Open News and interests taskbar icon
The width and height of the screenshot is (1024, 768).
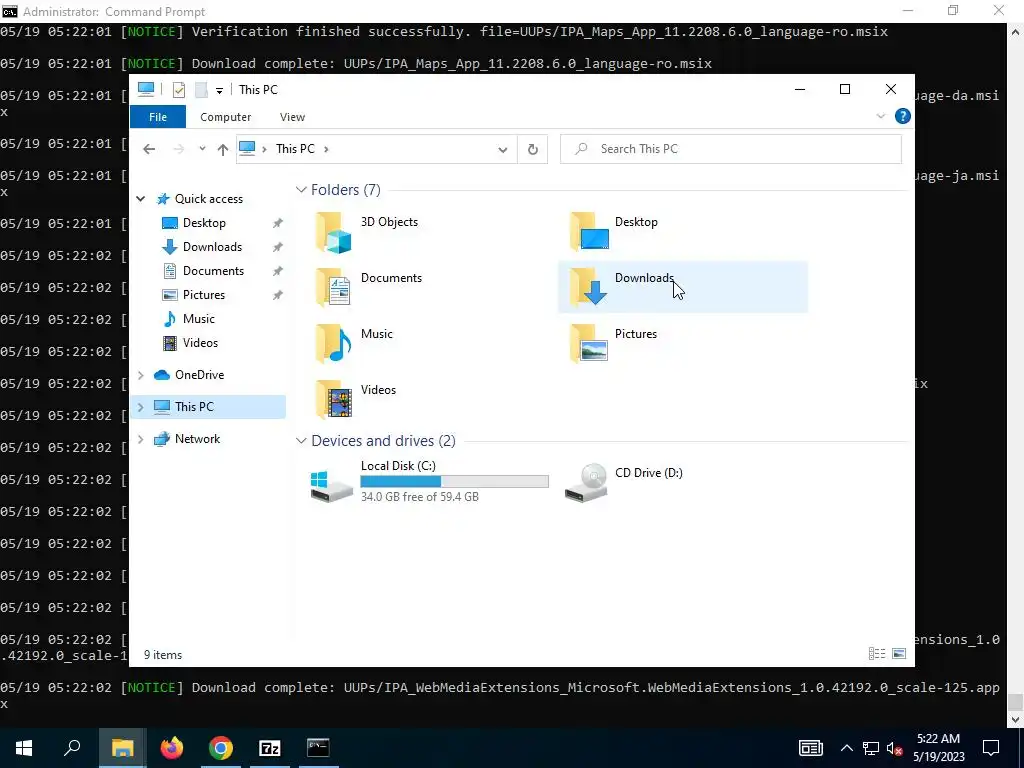pos(810,748)
